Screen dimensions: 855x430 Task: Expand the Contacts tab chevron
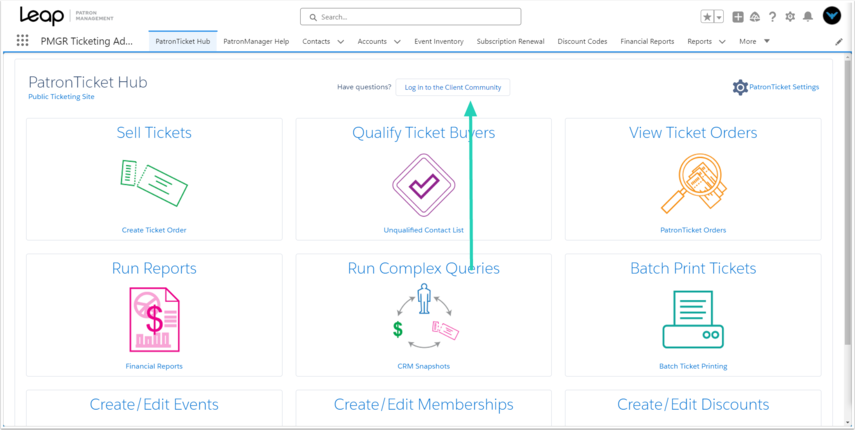click(341, 41)
